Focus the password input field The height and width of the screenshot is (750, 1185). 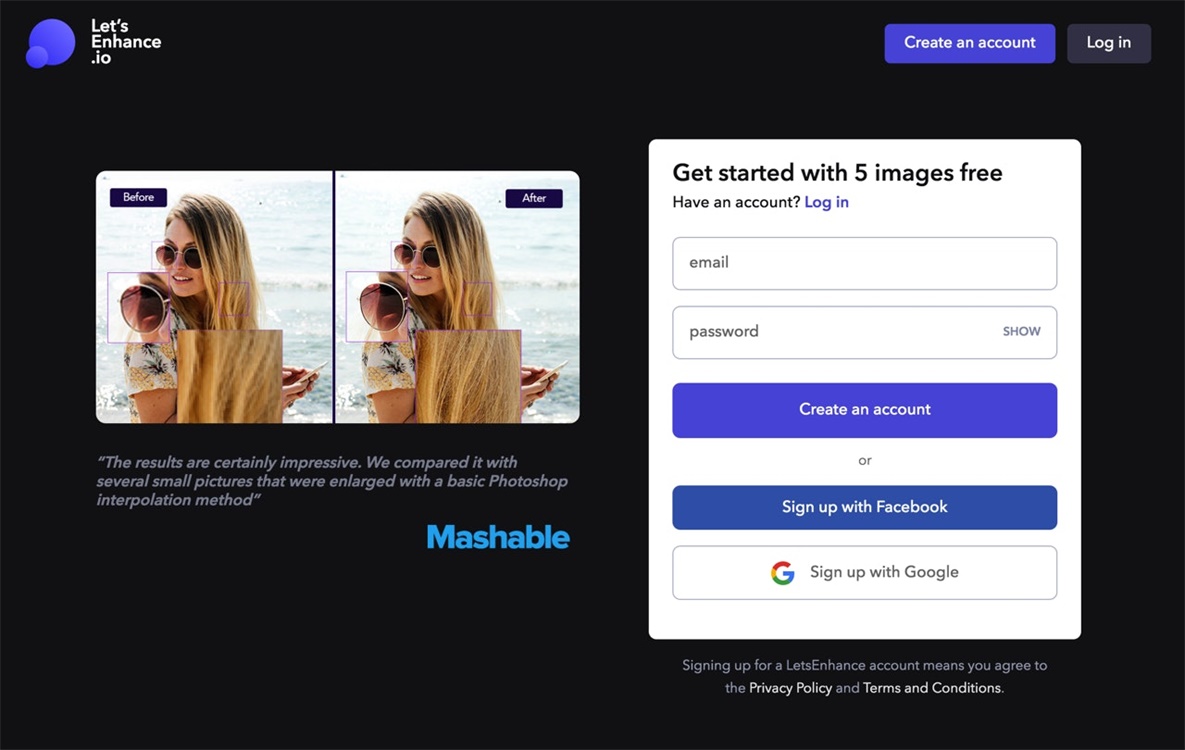click(830, 332)
